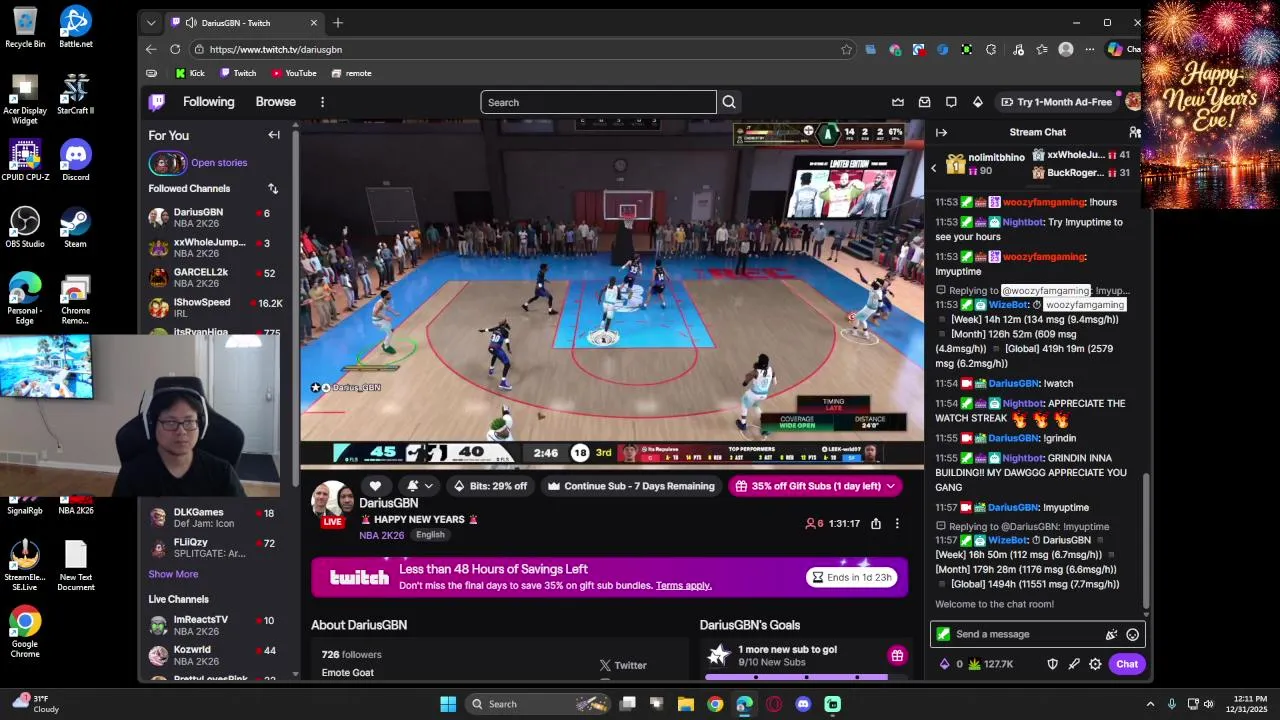Open the Prime Loot crown icon
The image size is (1280, 720).
click(x=898, y=102)
